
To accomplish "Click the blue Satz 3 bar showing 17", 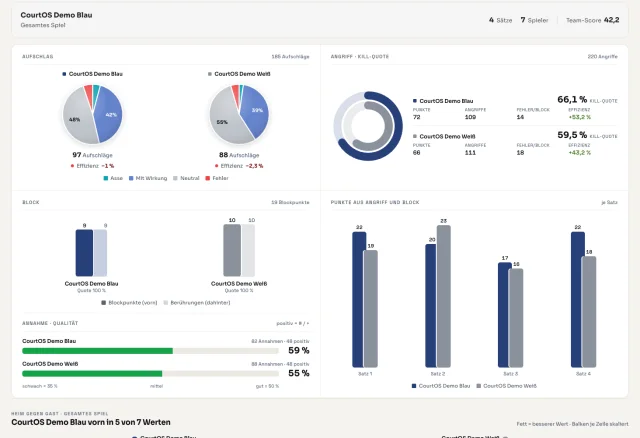I will coord(503,315).
